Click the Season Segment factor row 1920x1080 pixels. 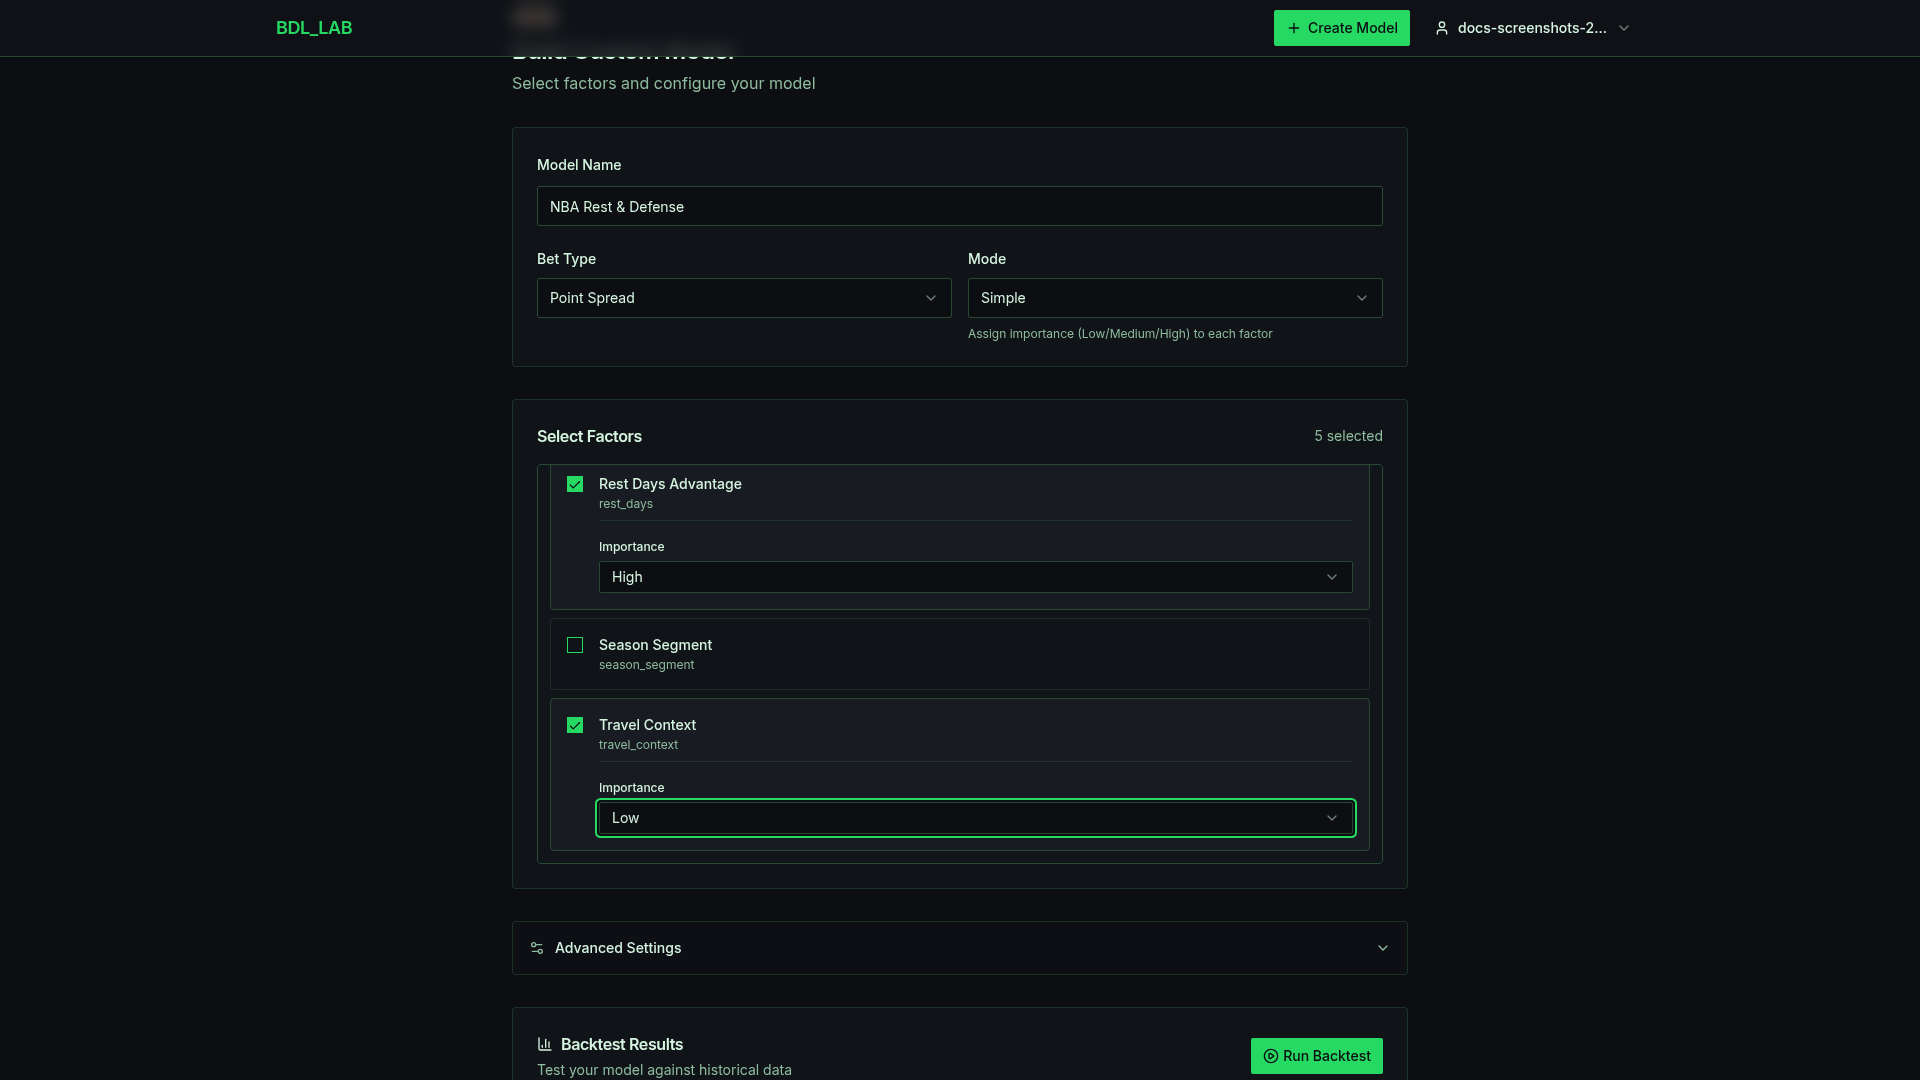point(960,654)
